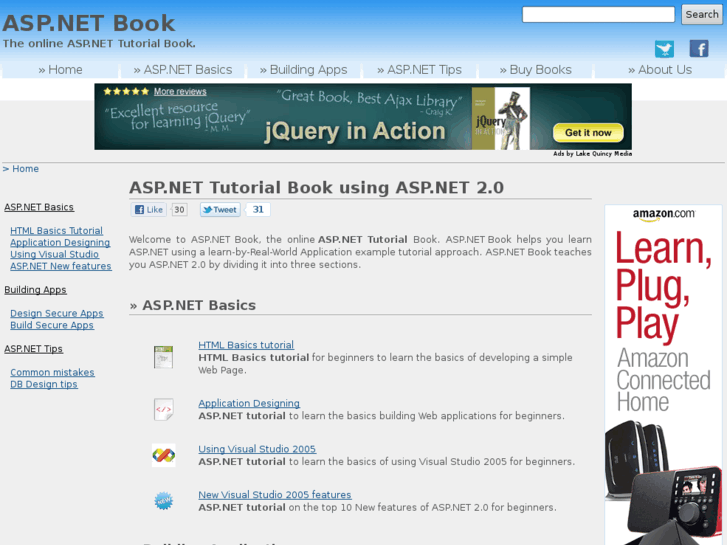Open the Application Designing content link

[x=249, y=404]
